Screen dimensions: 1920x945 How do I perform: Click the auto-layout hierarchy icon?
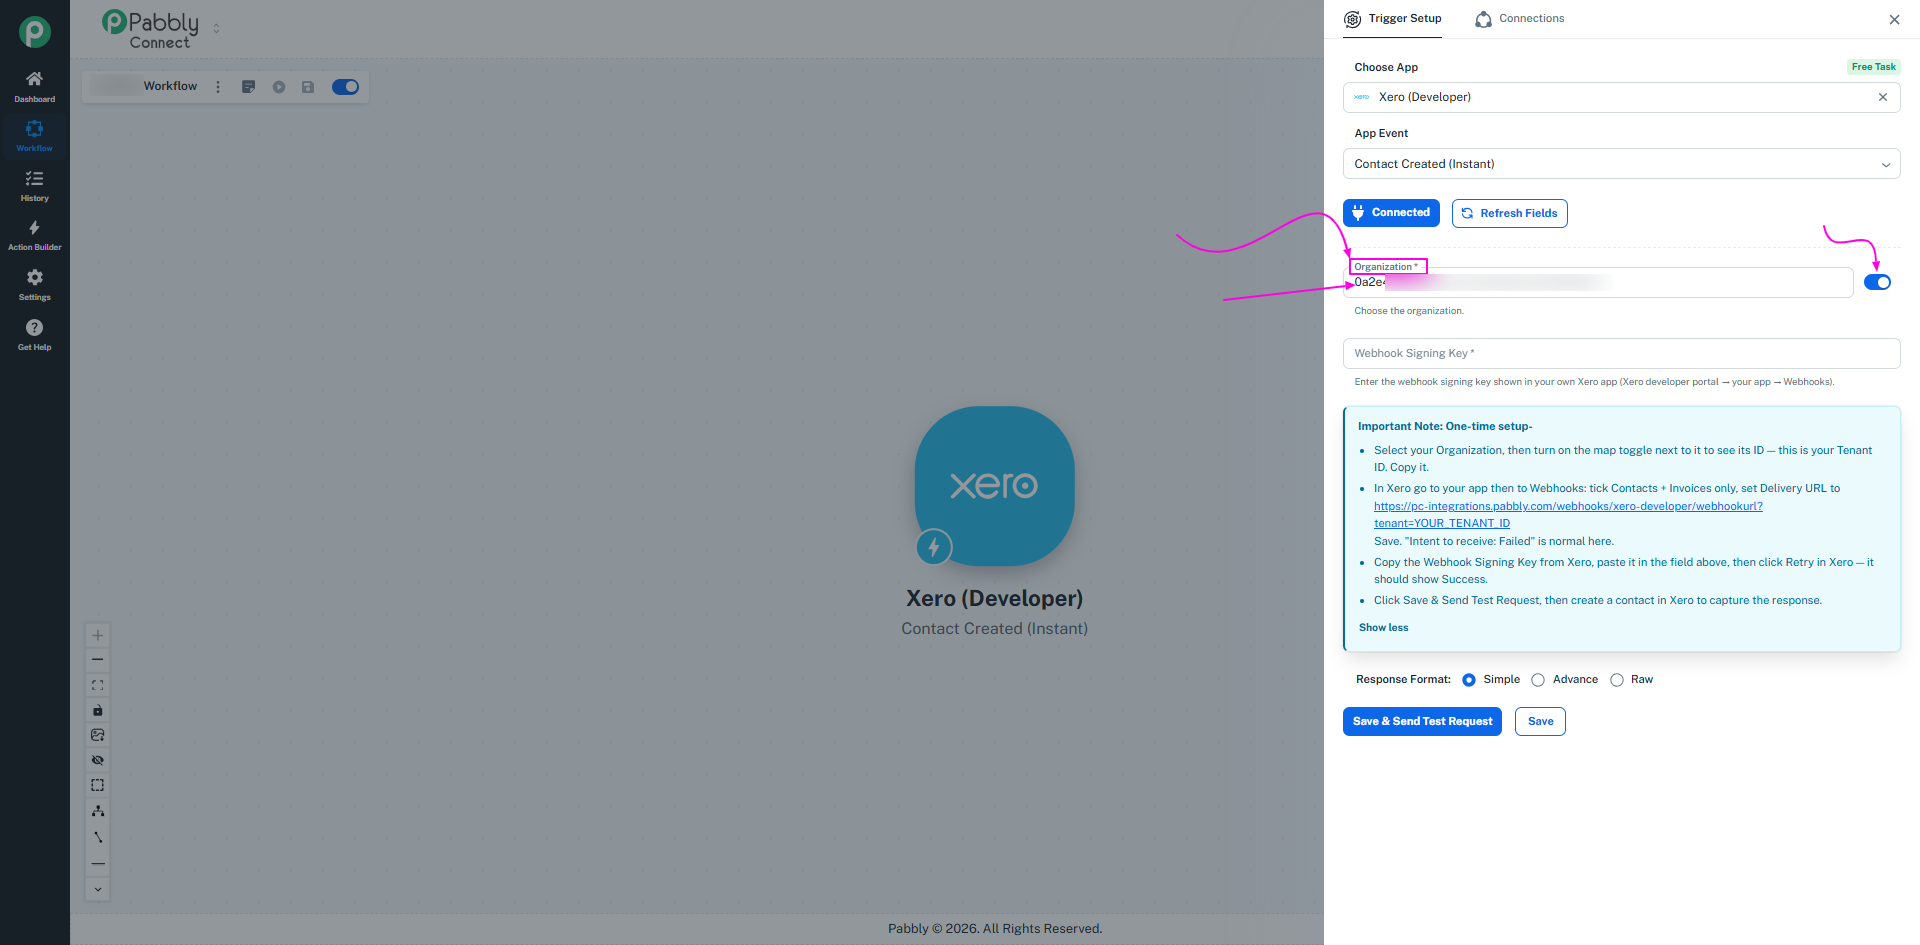coord(98,811)
